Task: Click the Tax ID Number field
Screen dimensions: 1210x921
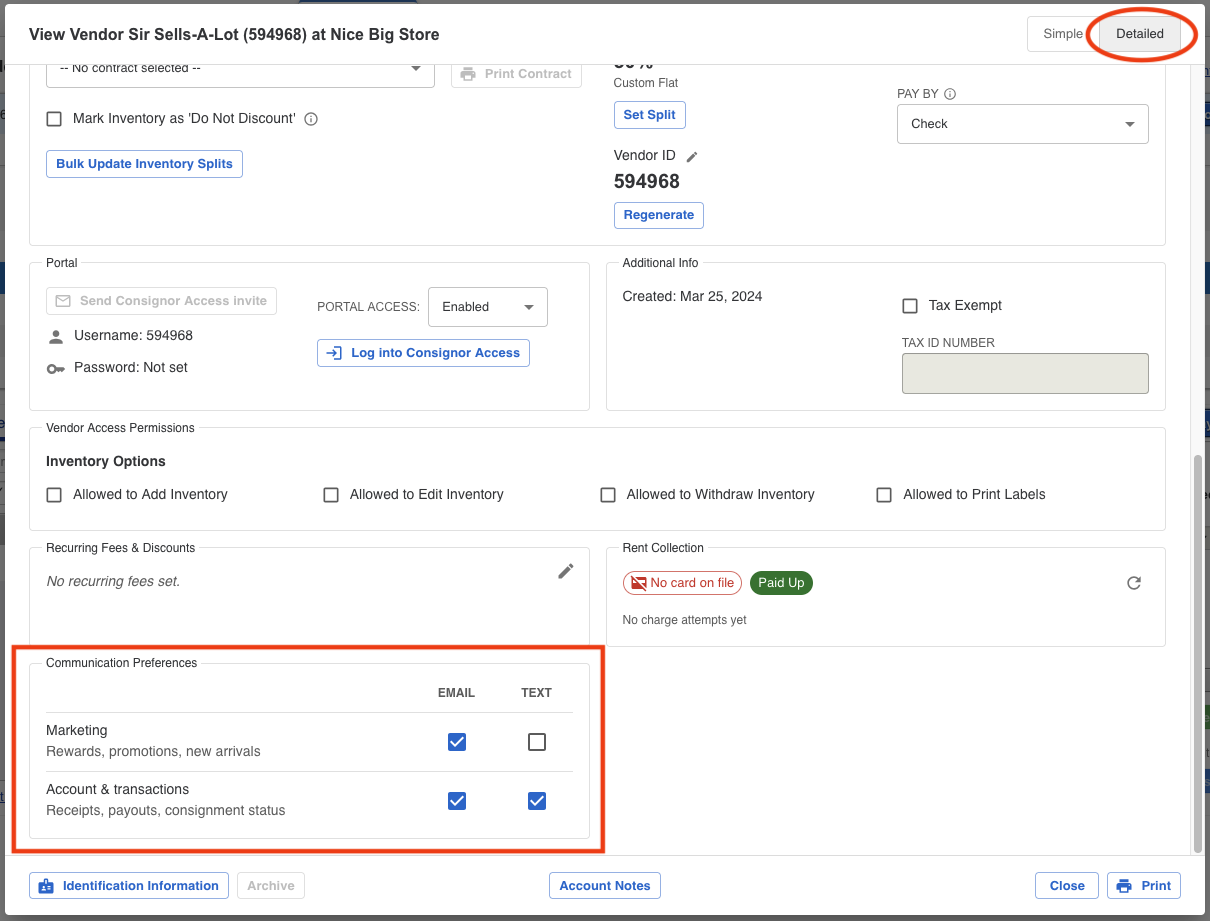Action: tap(1025, 374)
